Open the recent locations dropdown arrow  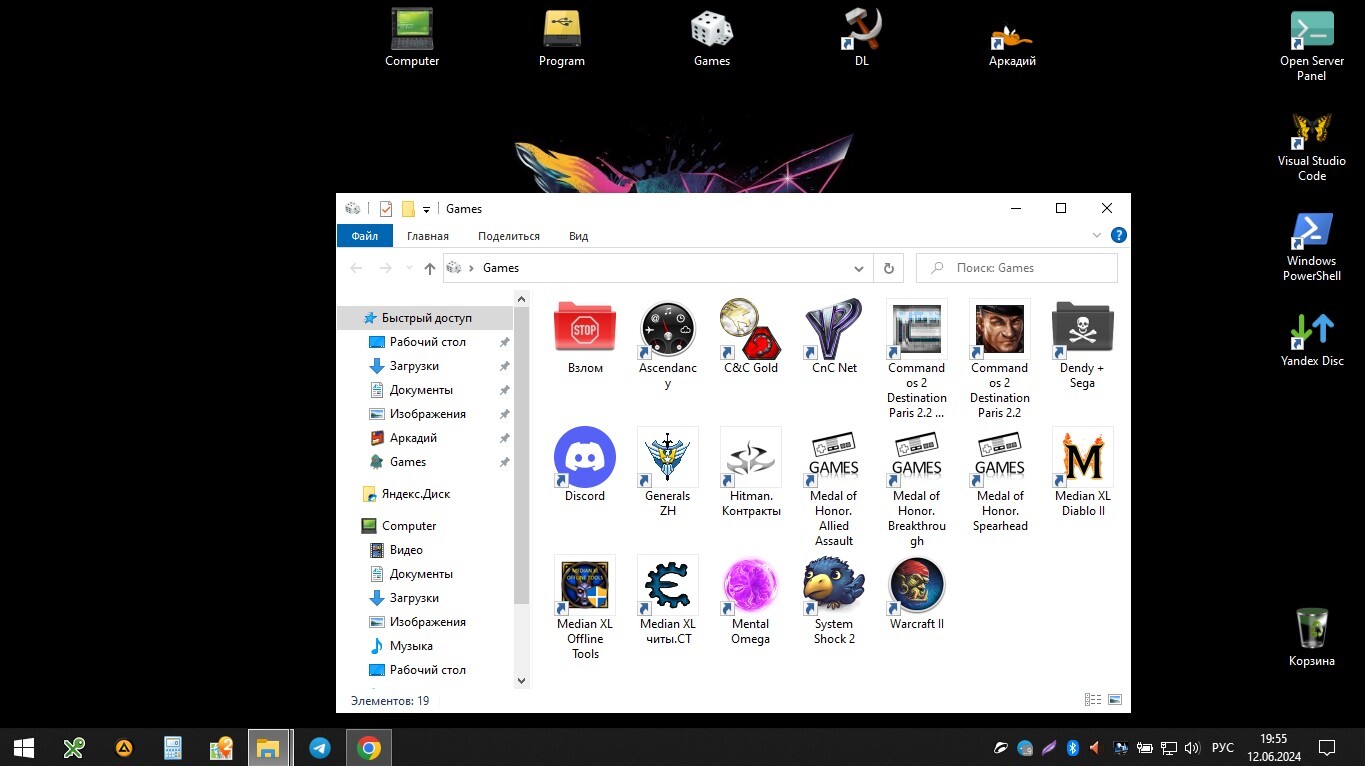coord(409,268)
